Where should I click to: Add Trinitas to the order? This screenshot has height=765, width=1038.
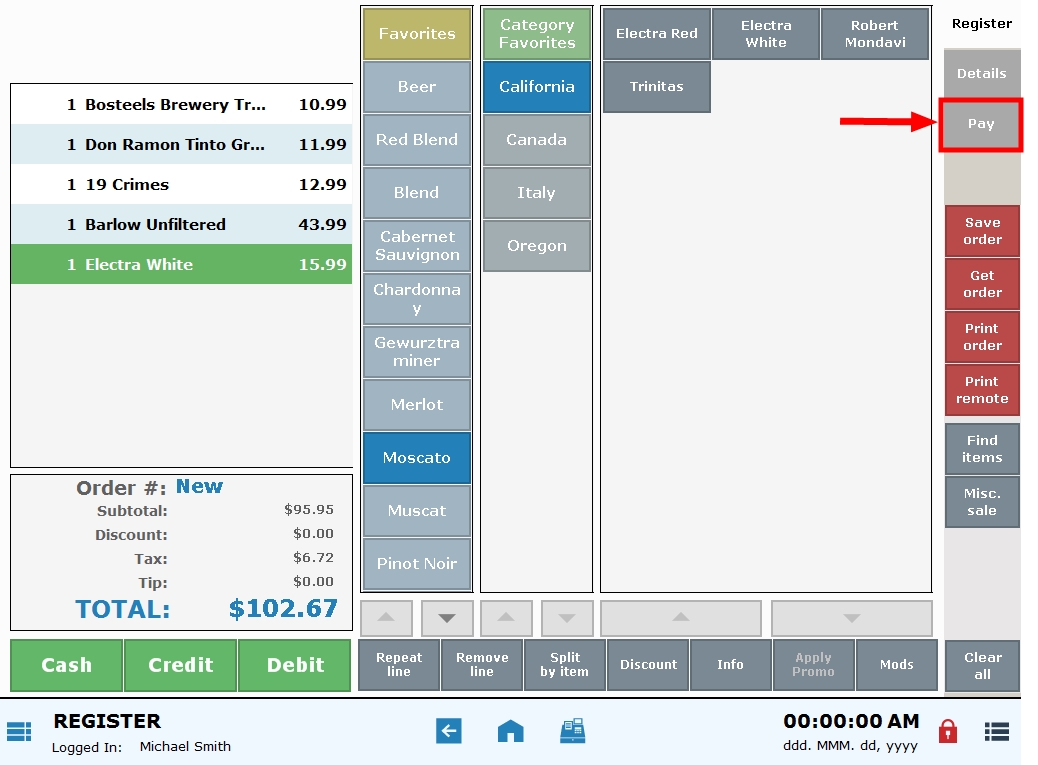point(657,87)
